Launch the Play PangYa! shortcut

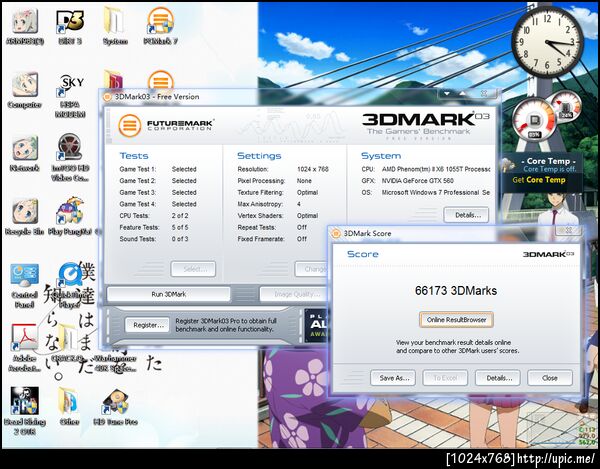pos(70,217)
